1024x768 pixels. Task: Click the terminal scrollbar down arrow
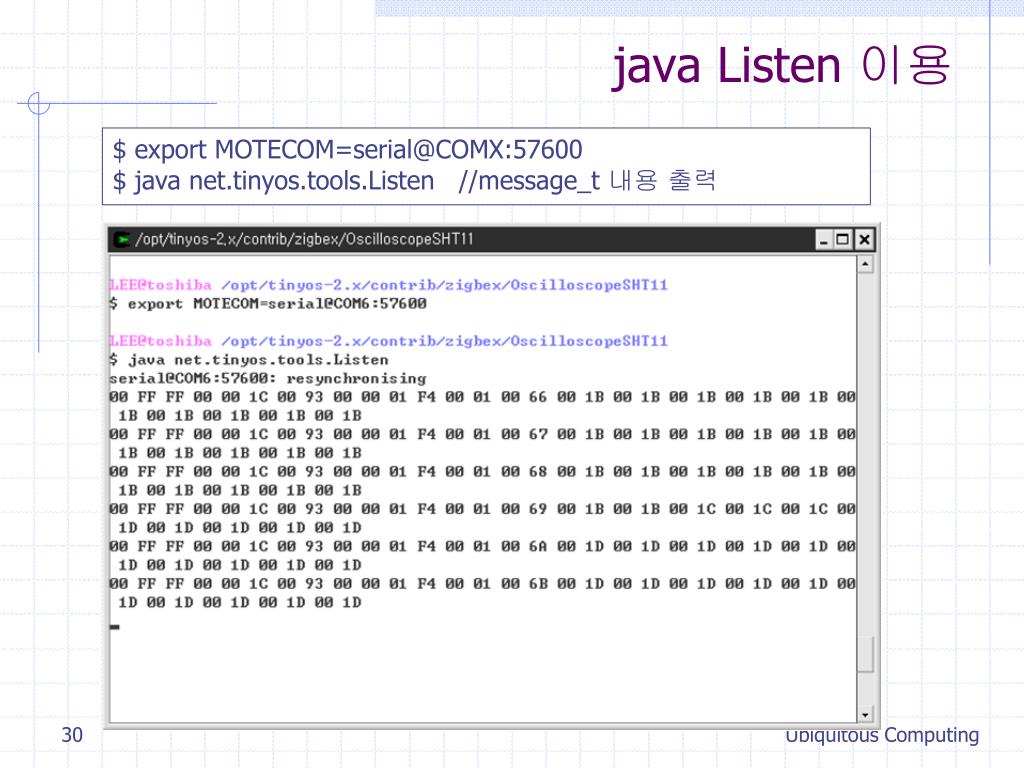(x=865, y=714)
